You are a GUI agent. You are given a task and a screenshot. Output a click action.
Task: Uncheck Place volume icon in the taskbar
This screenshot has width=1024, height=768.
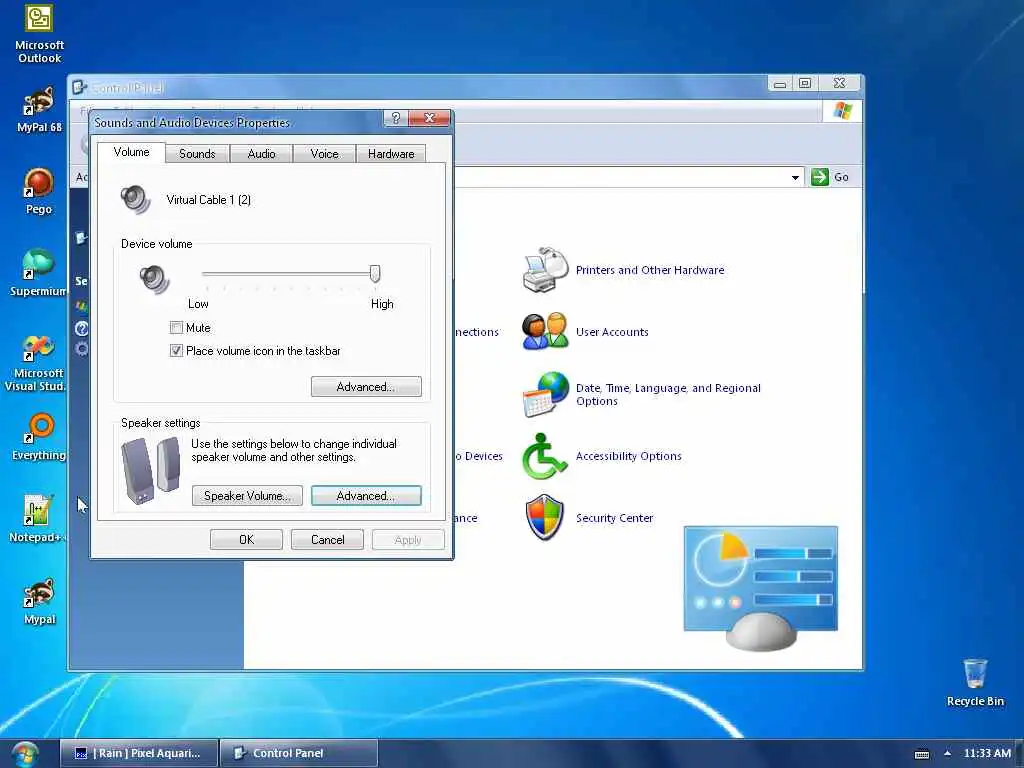tap(176, 351)
